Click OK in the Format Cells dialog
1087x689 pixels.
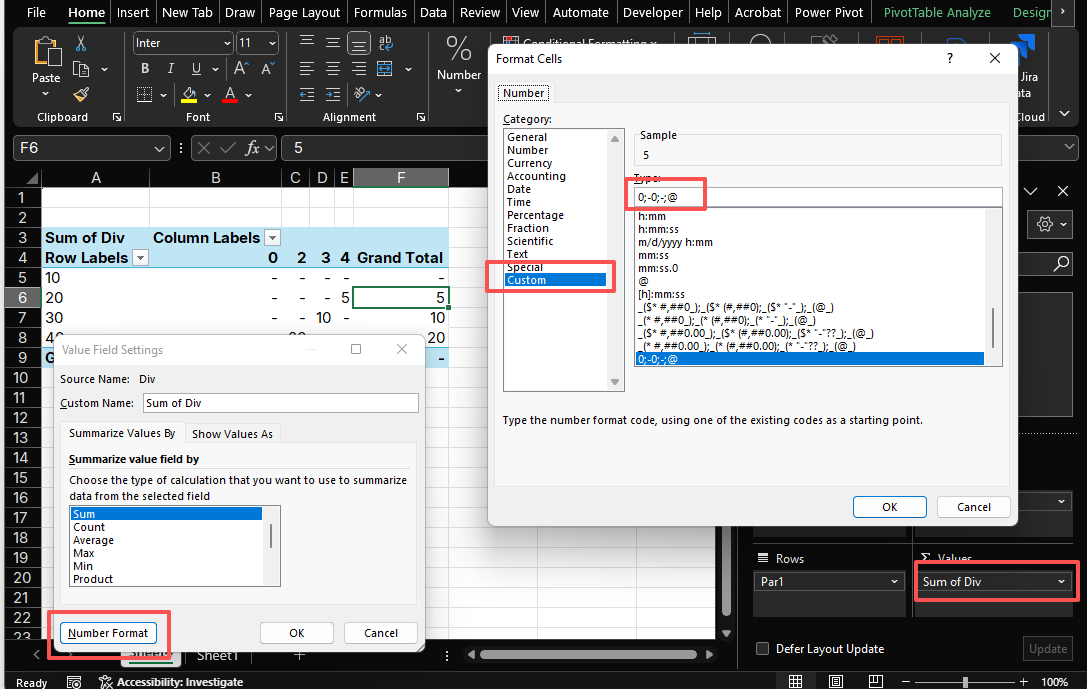click(x=889, y=507)
